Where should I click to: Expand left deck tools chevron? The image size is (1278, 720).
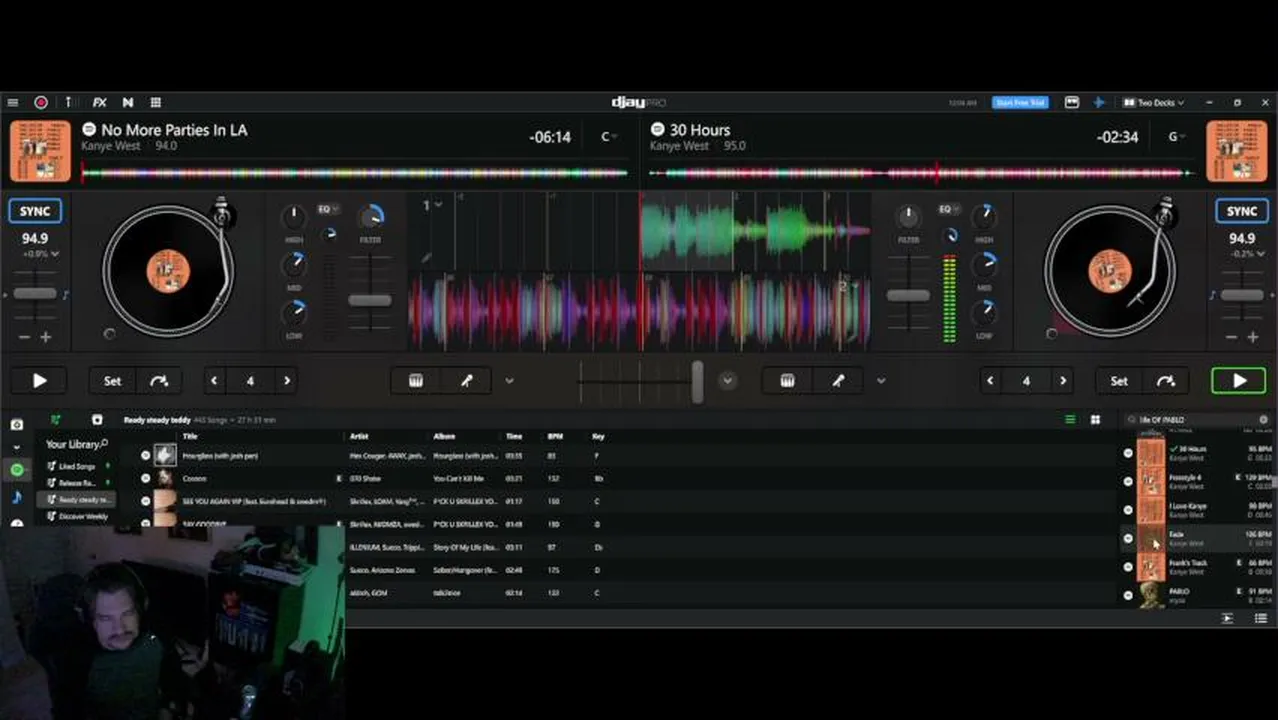[509, 381]
